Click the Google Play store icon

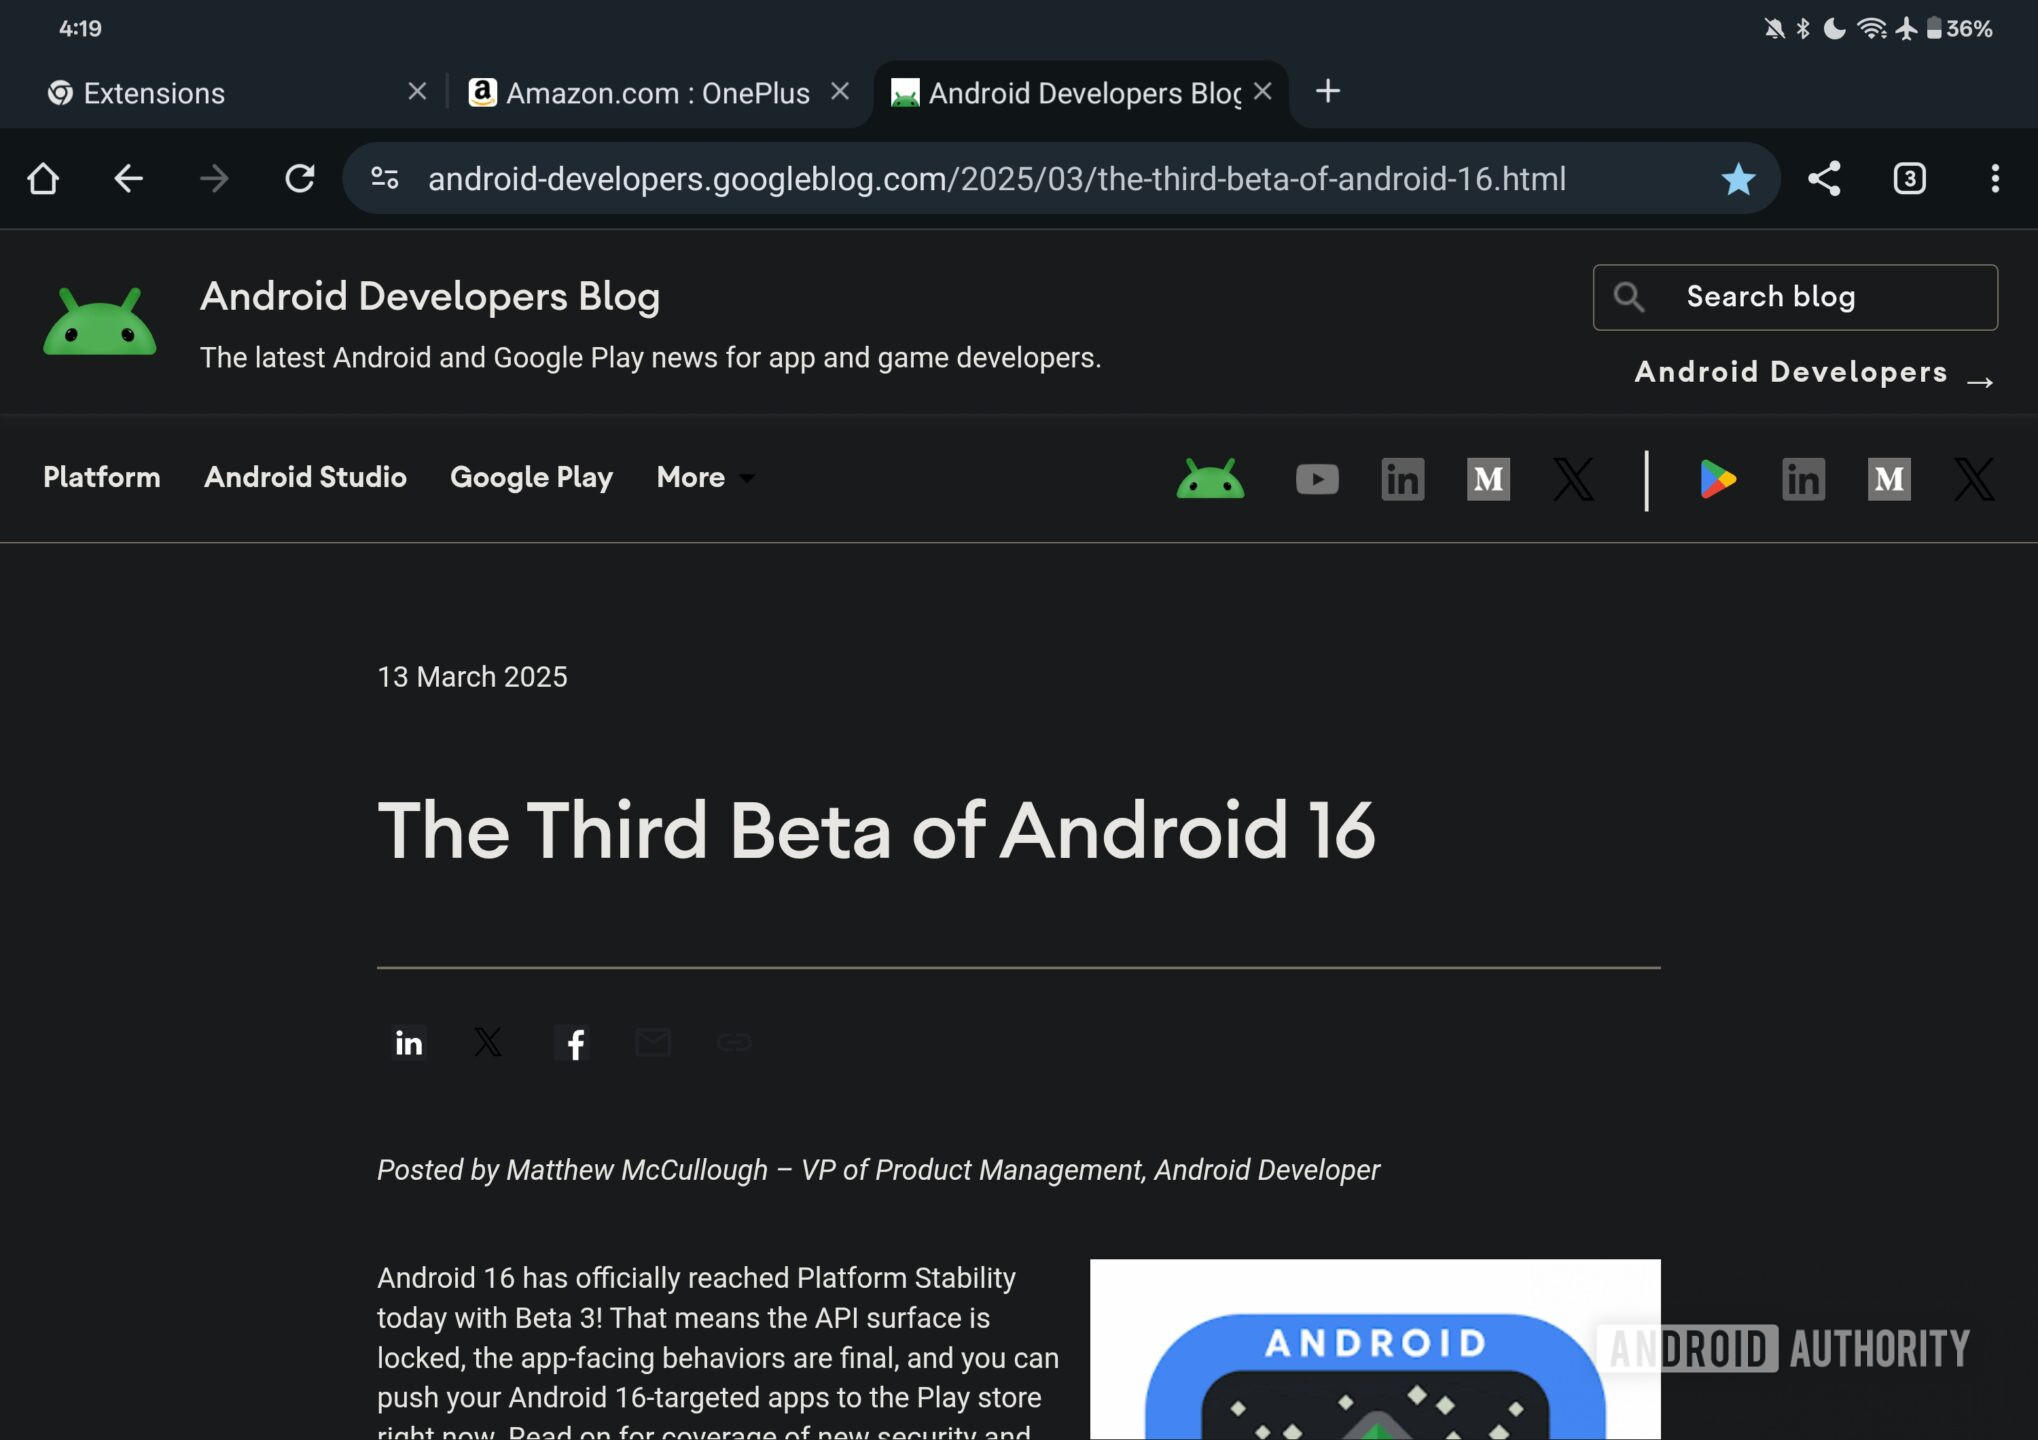click(1717, 479)
